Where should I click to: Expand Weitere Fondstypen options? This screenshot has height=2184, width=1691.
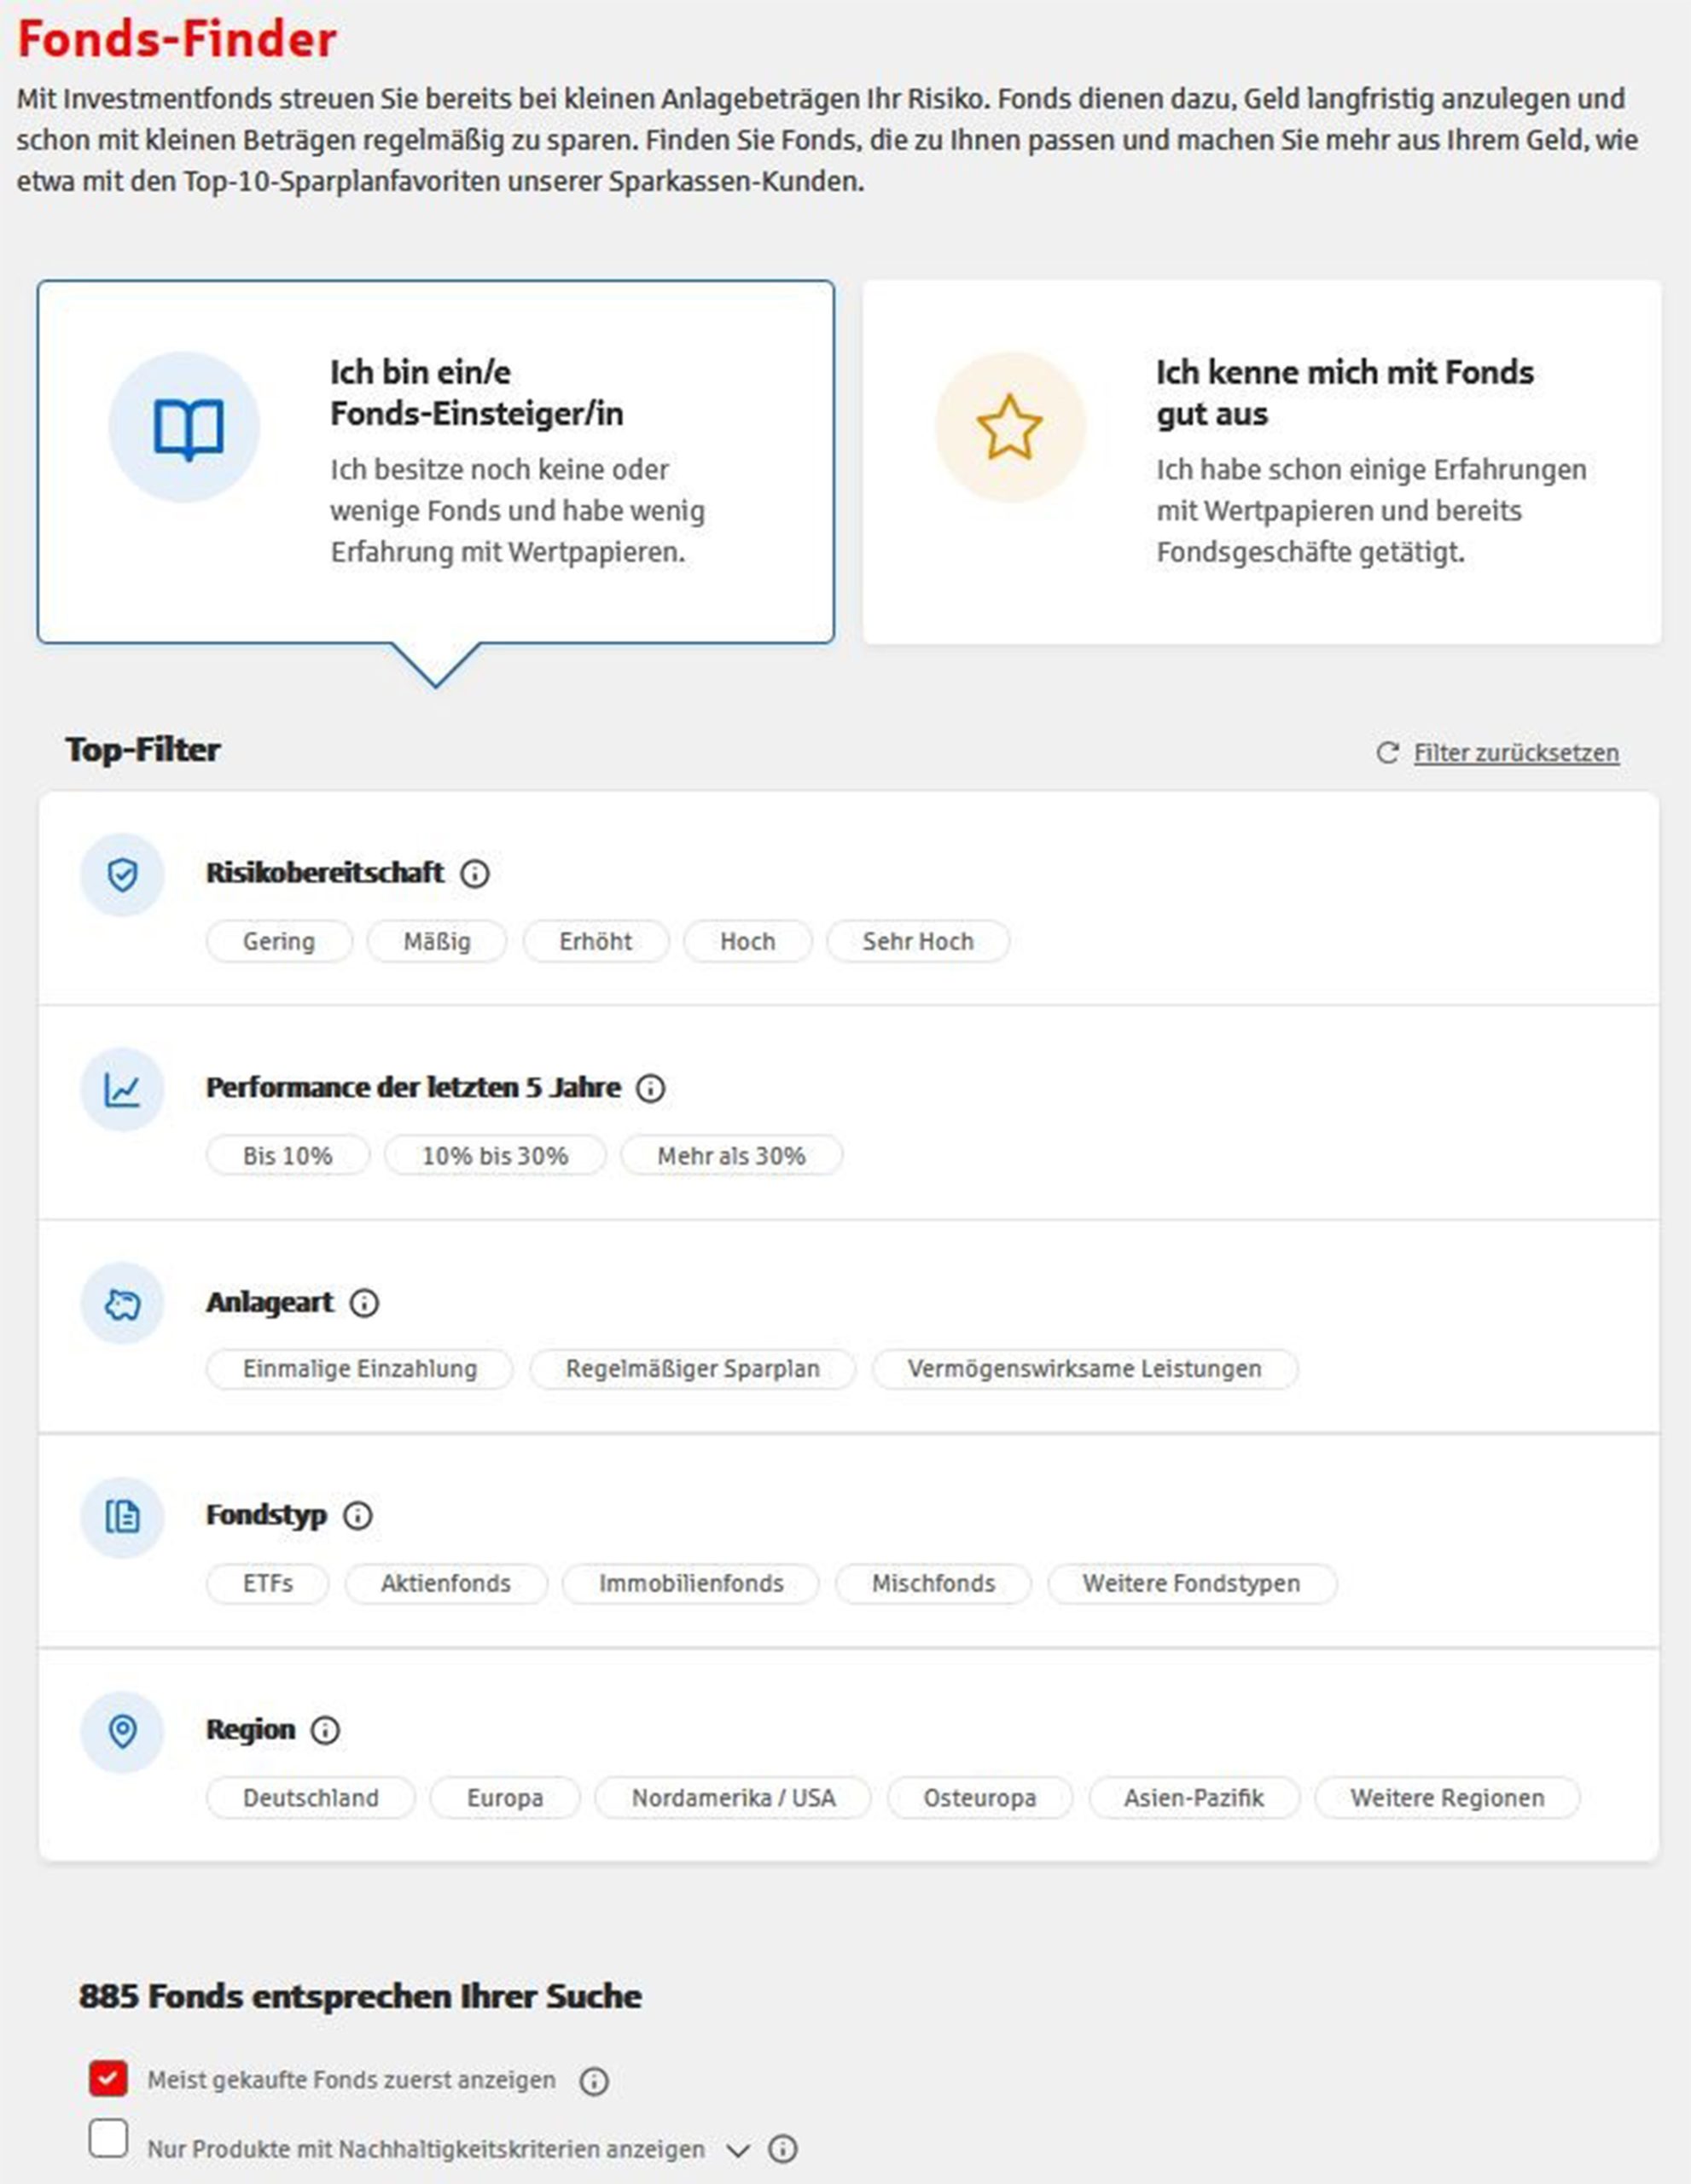point(1191,1584)
